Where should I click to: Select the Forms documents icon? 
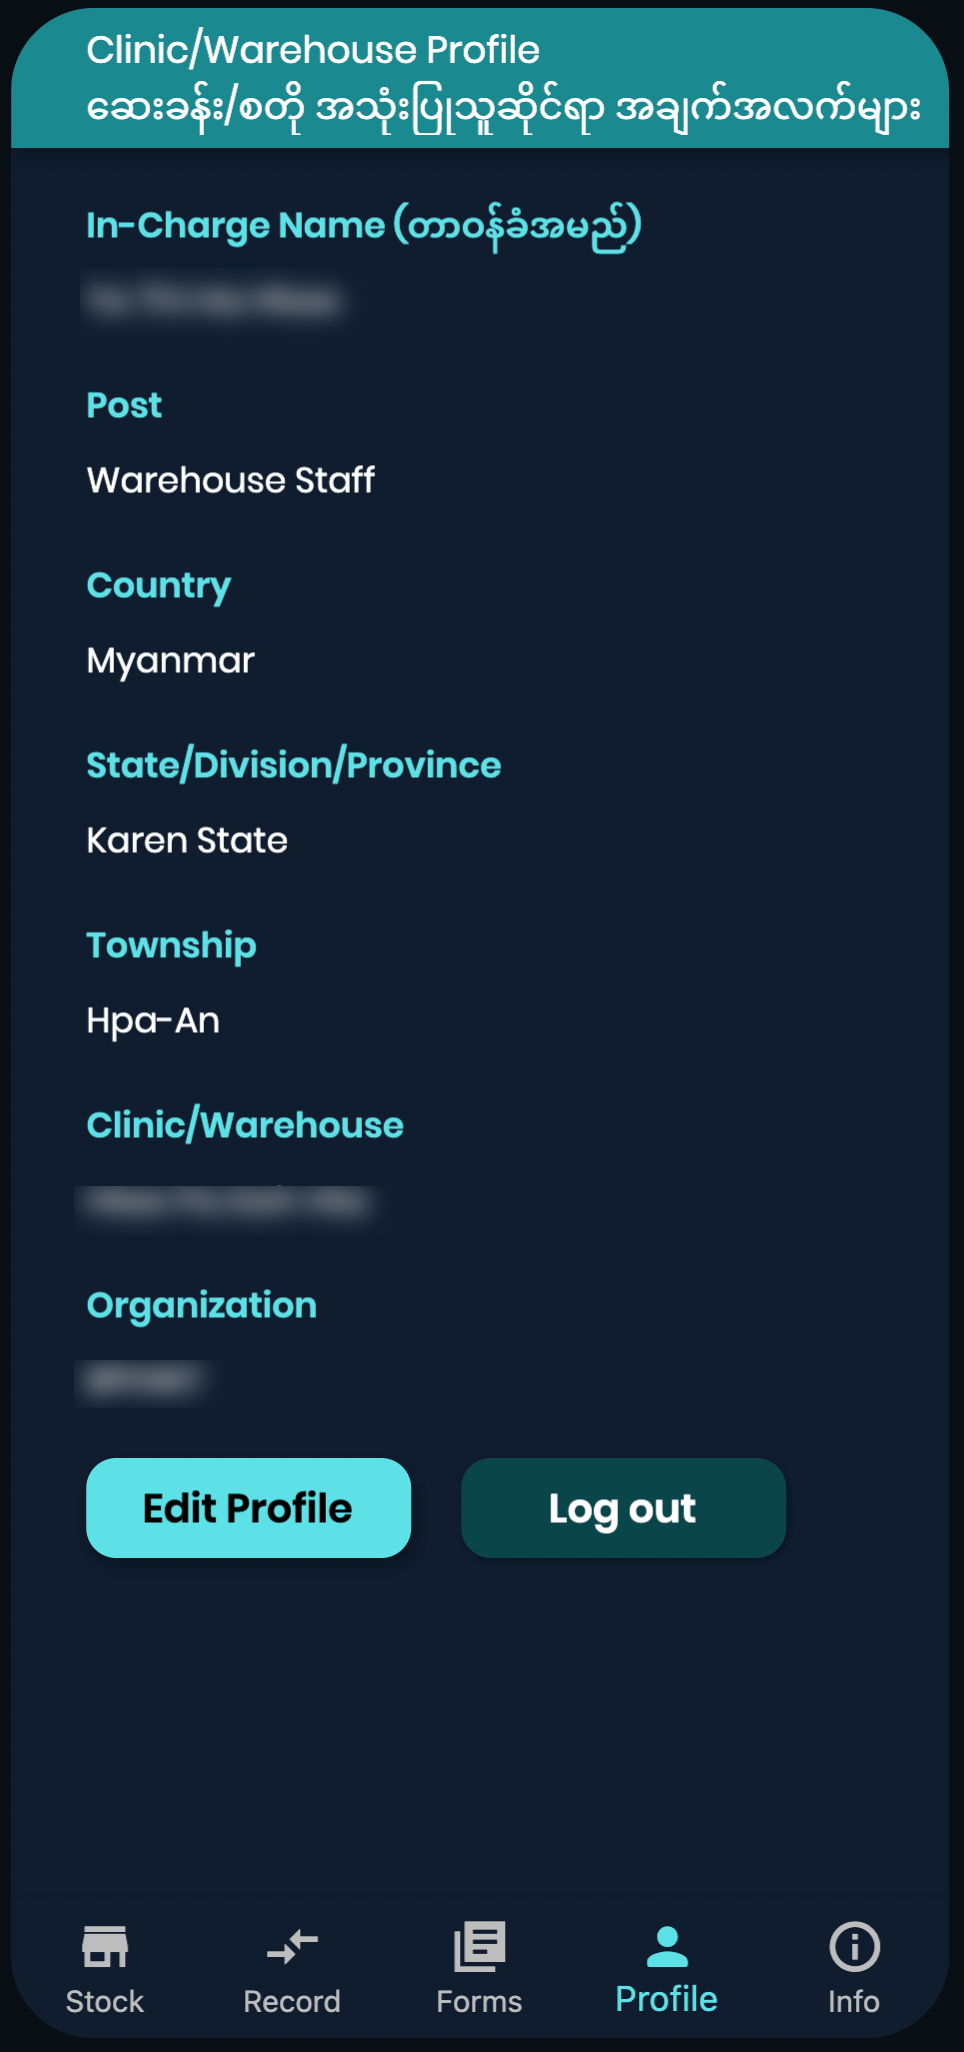coord(479,1946)
